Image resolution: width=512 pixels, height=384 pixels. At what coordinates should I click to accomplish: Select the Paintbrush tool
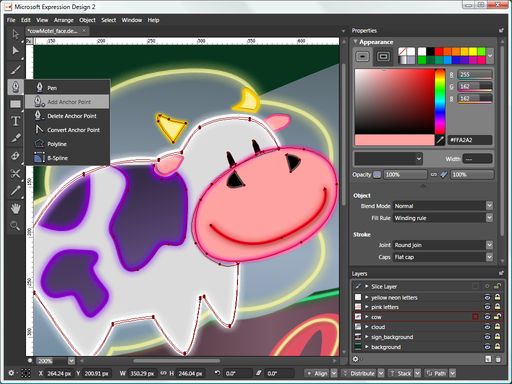[x=15, y=70]
